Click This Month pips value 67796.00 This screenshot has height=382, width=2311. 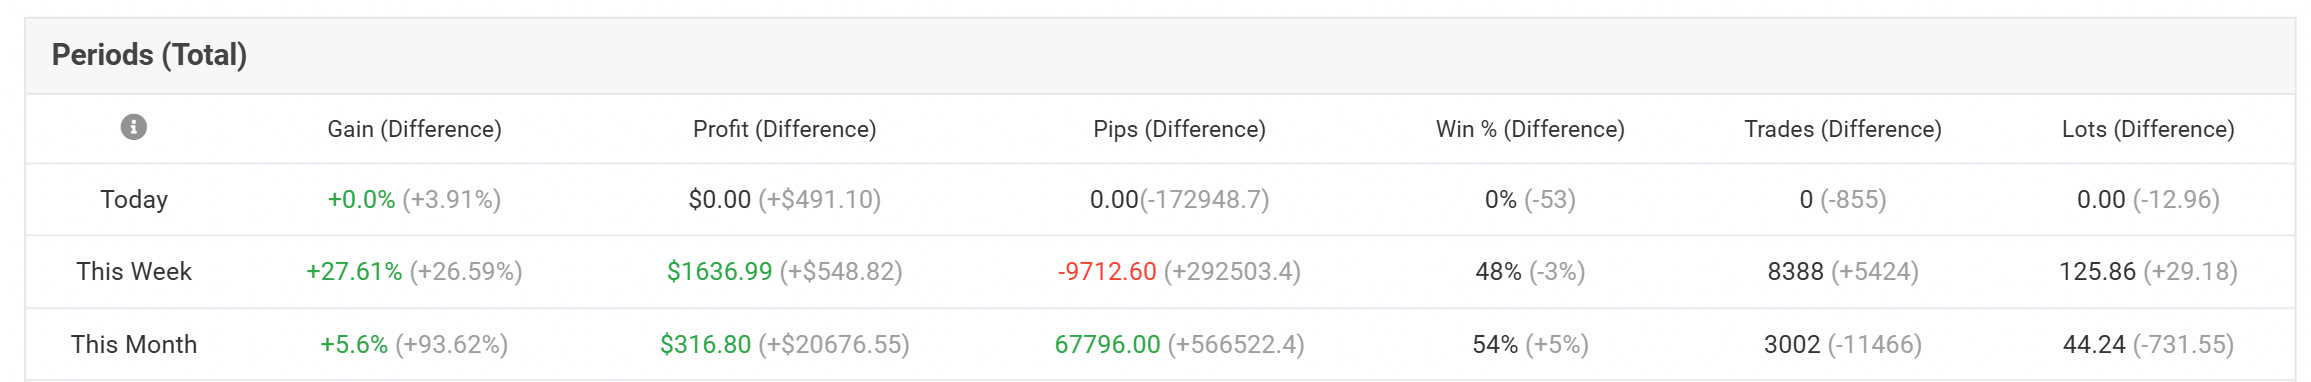coord(1108,345)
